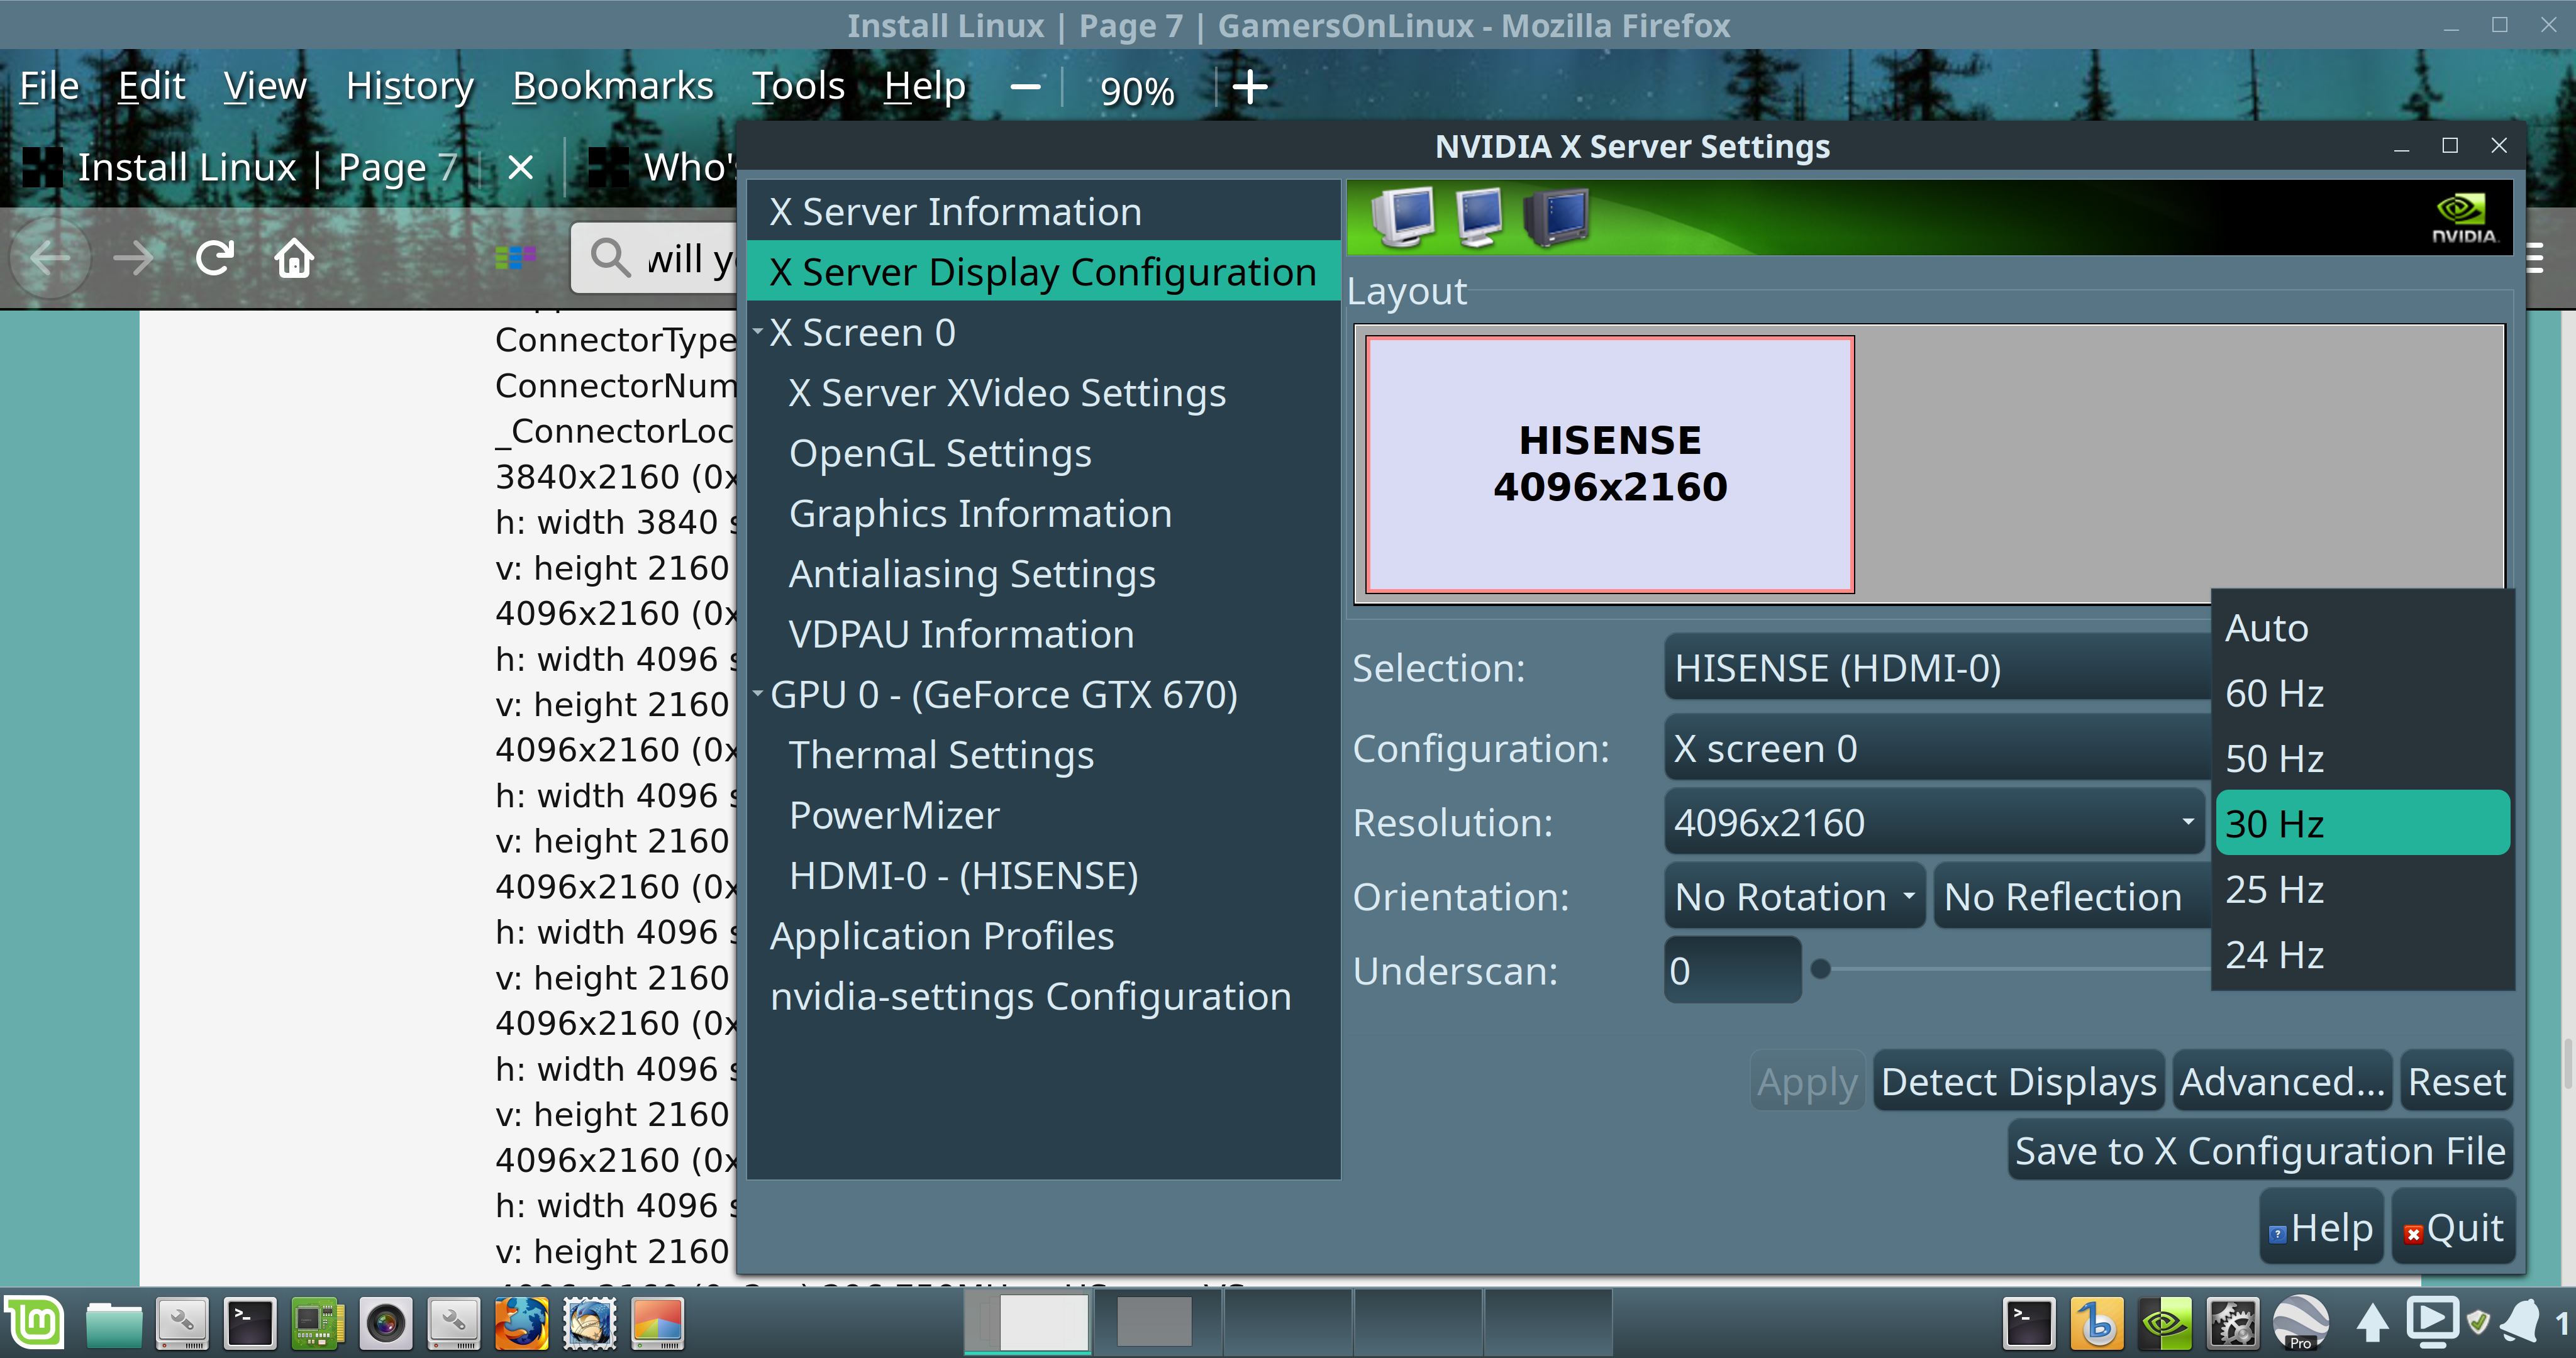Click the Underscan value field
The width and height of the screenshot is (2576, 1358).
pos(1733,970)
